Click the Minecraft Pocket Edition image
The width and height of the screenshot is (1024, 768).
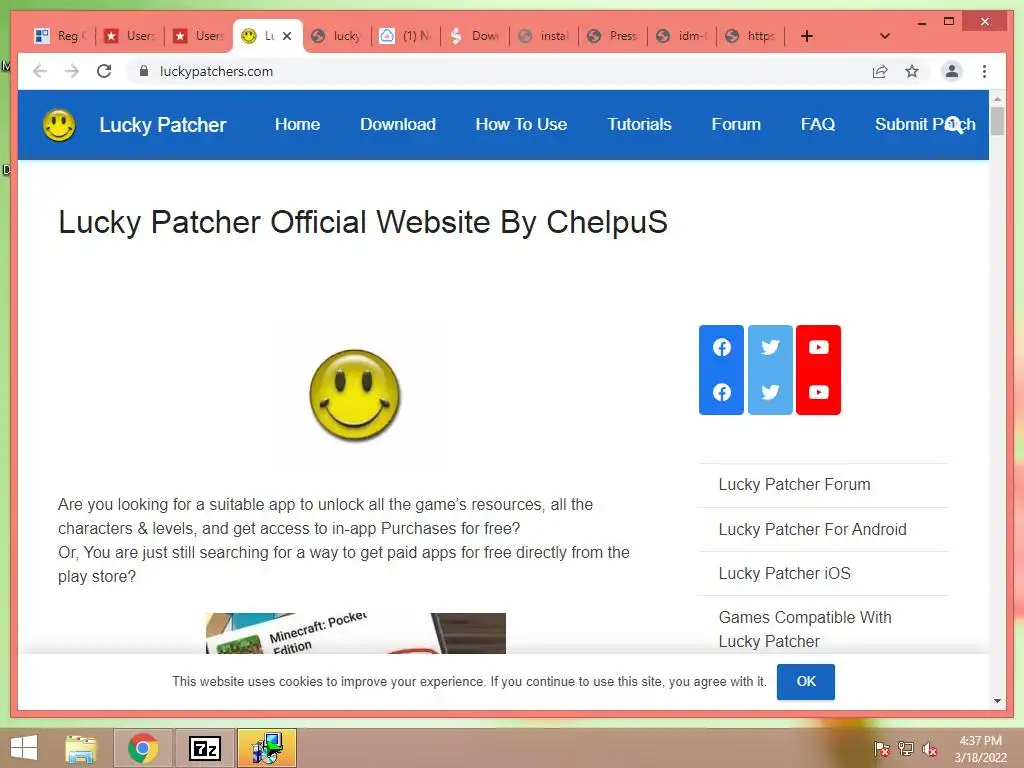pos(356,633)
